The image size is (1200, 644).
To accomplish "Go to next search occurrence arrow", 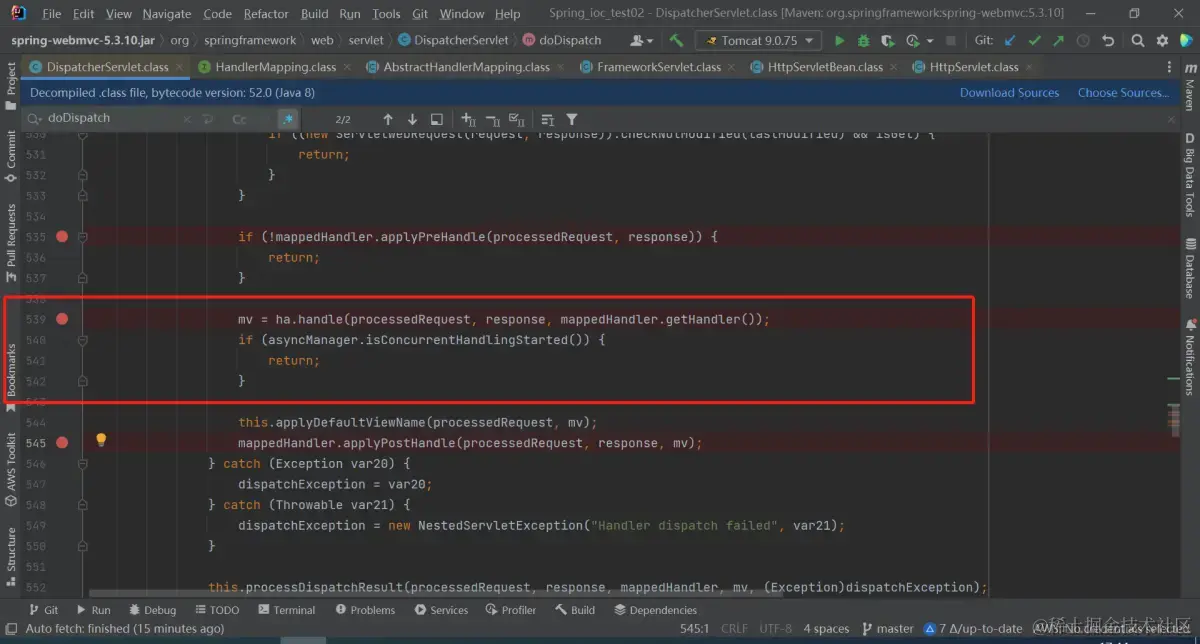I will pos(412,119).
